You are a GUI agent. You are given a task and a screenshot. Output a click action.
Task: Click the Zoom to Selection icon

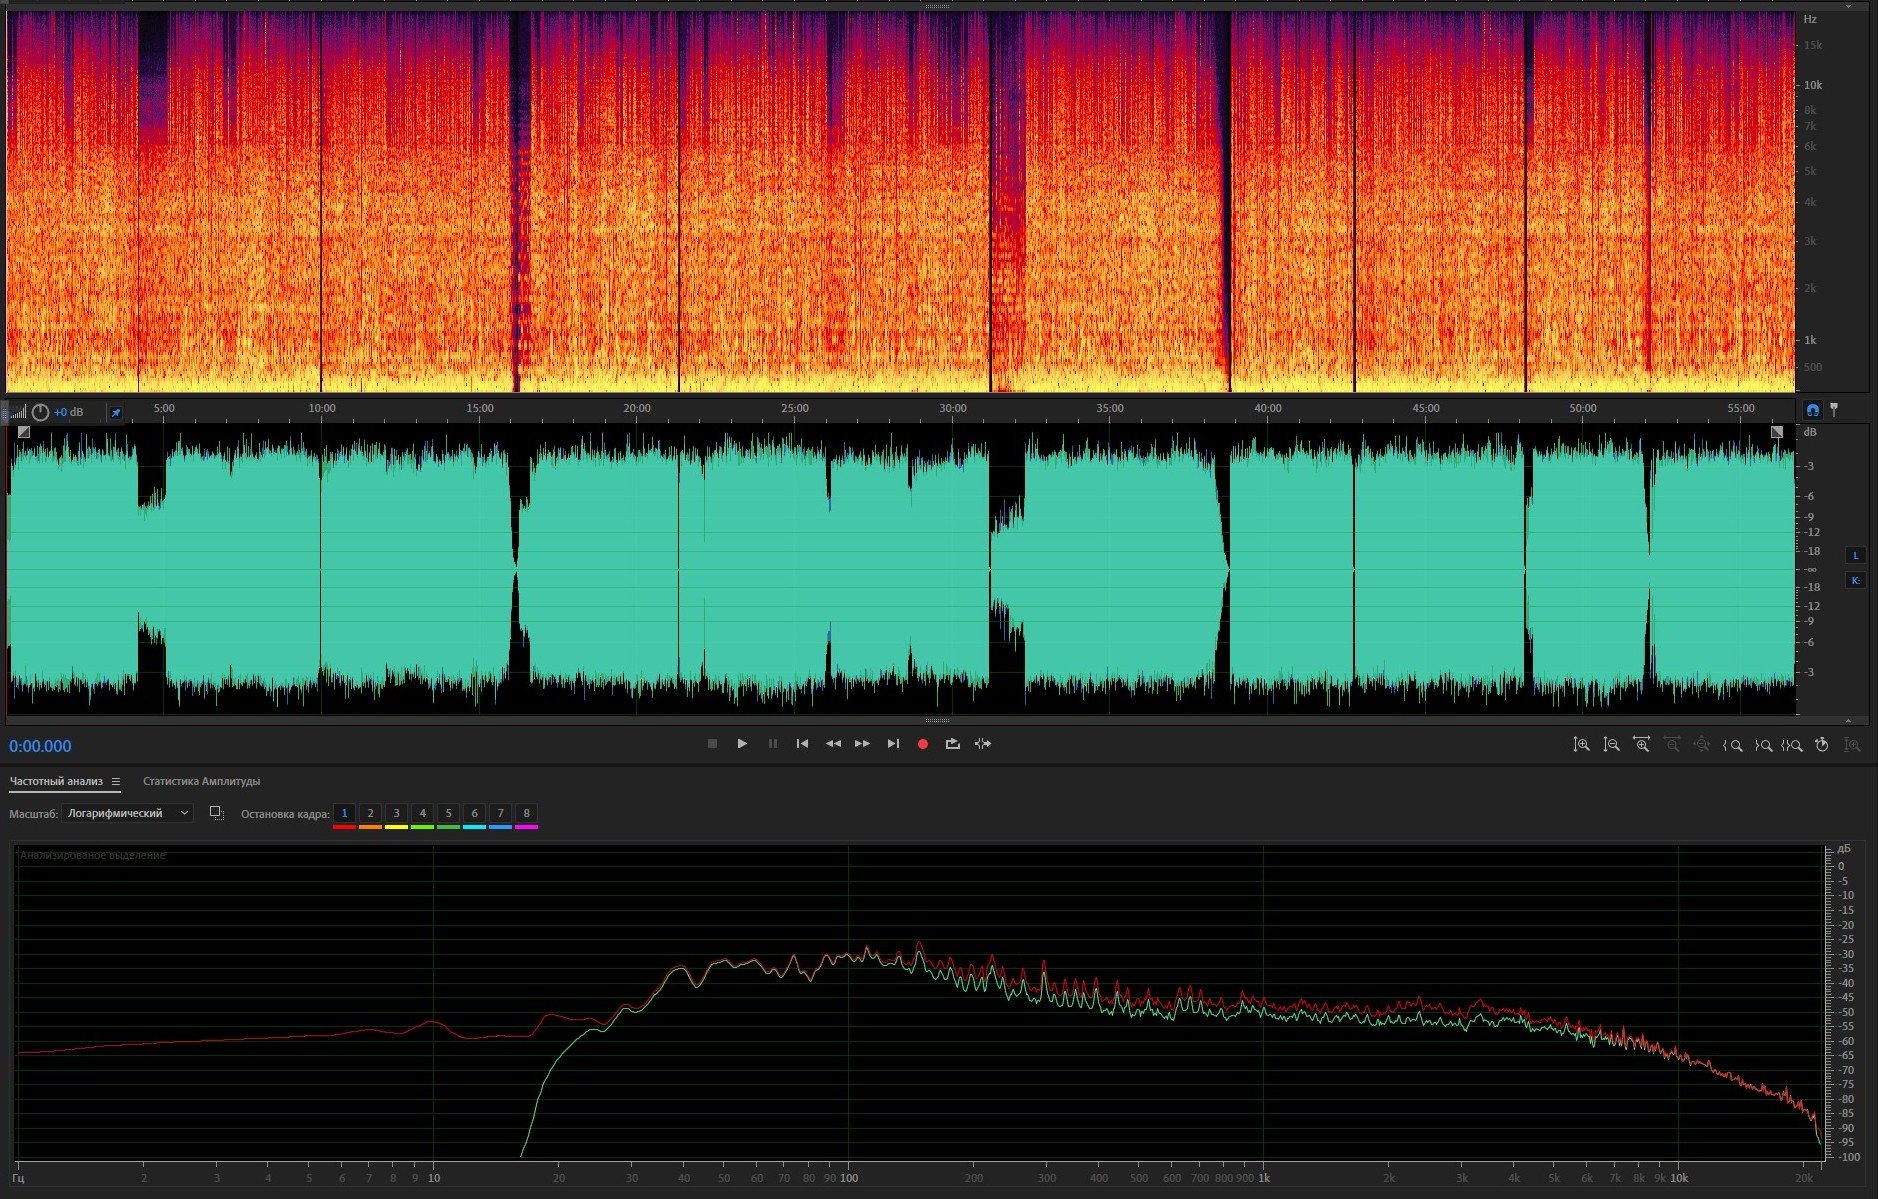pos(1792,745)
